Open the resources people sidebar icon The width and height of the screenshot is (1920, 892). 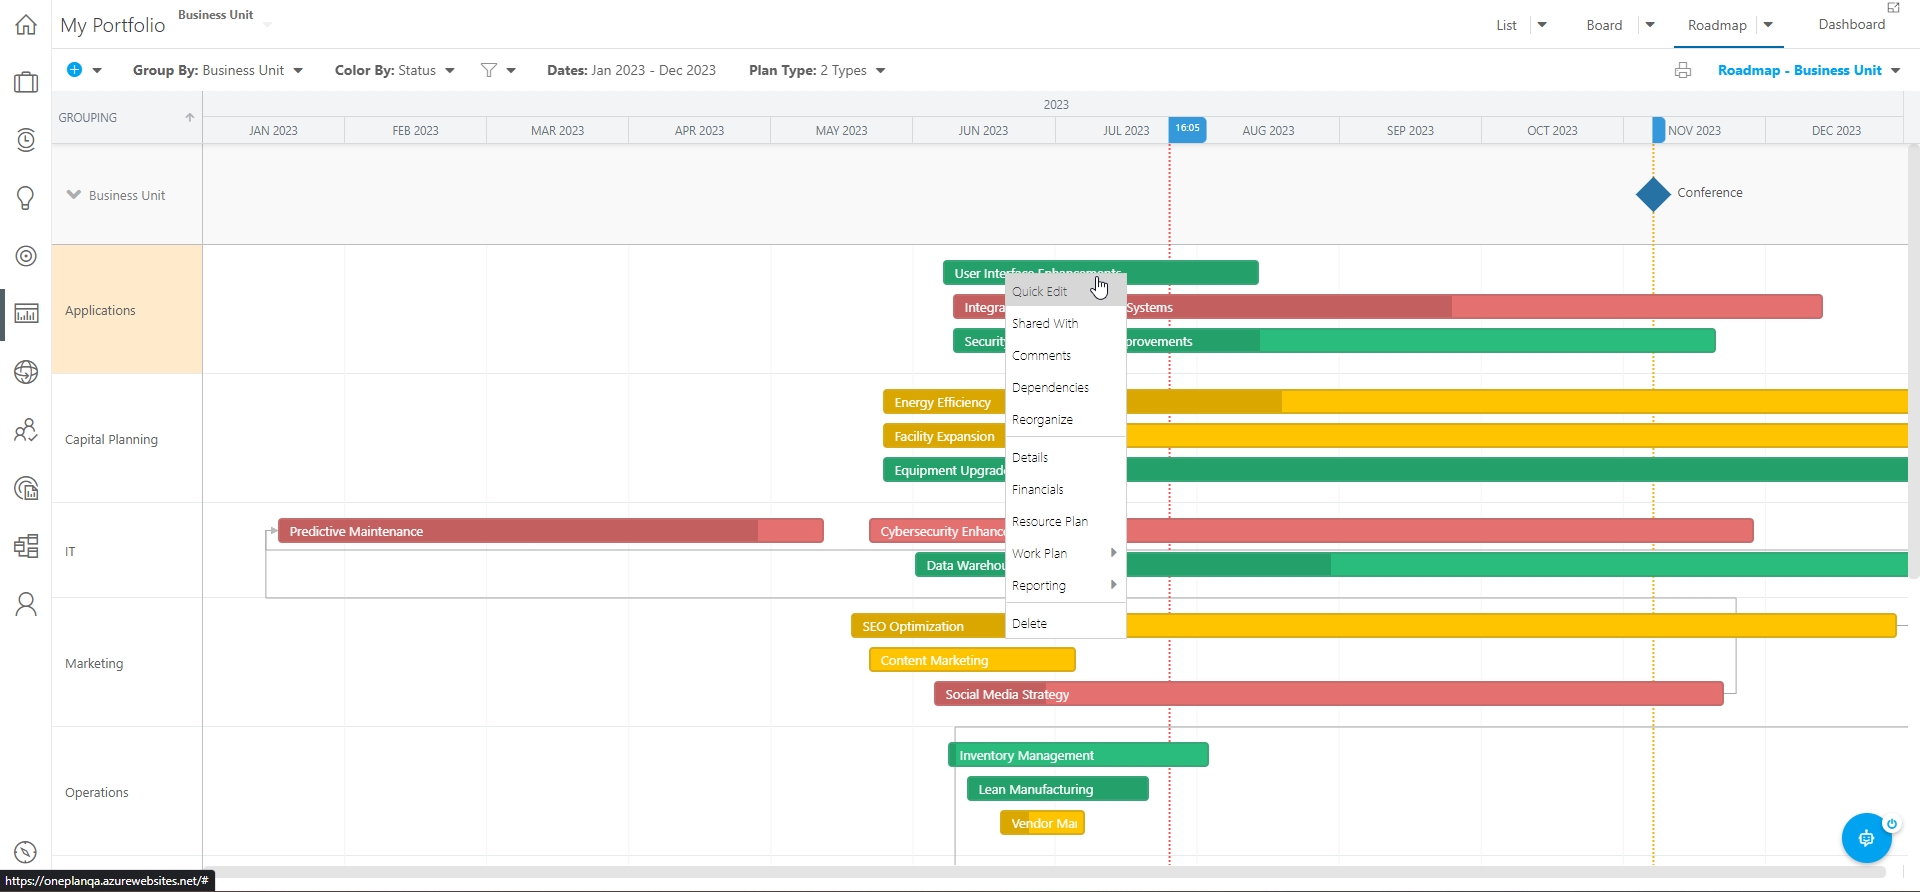[x=26, y=430]
